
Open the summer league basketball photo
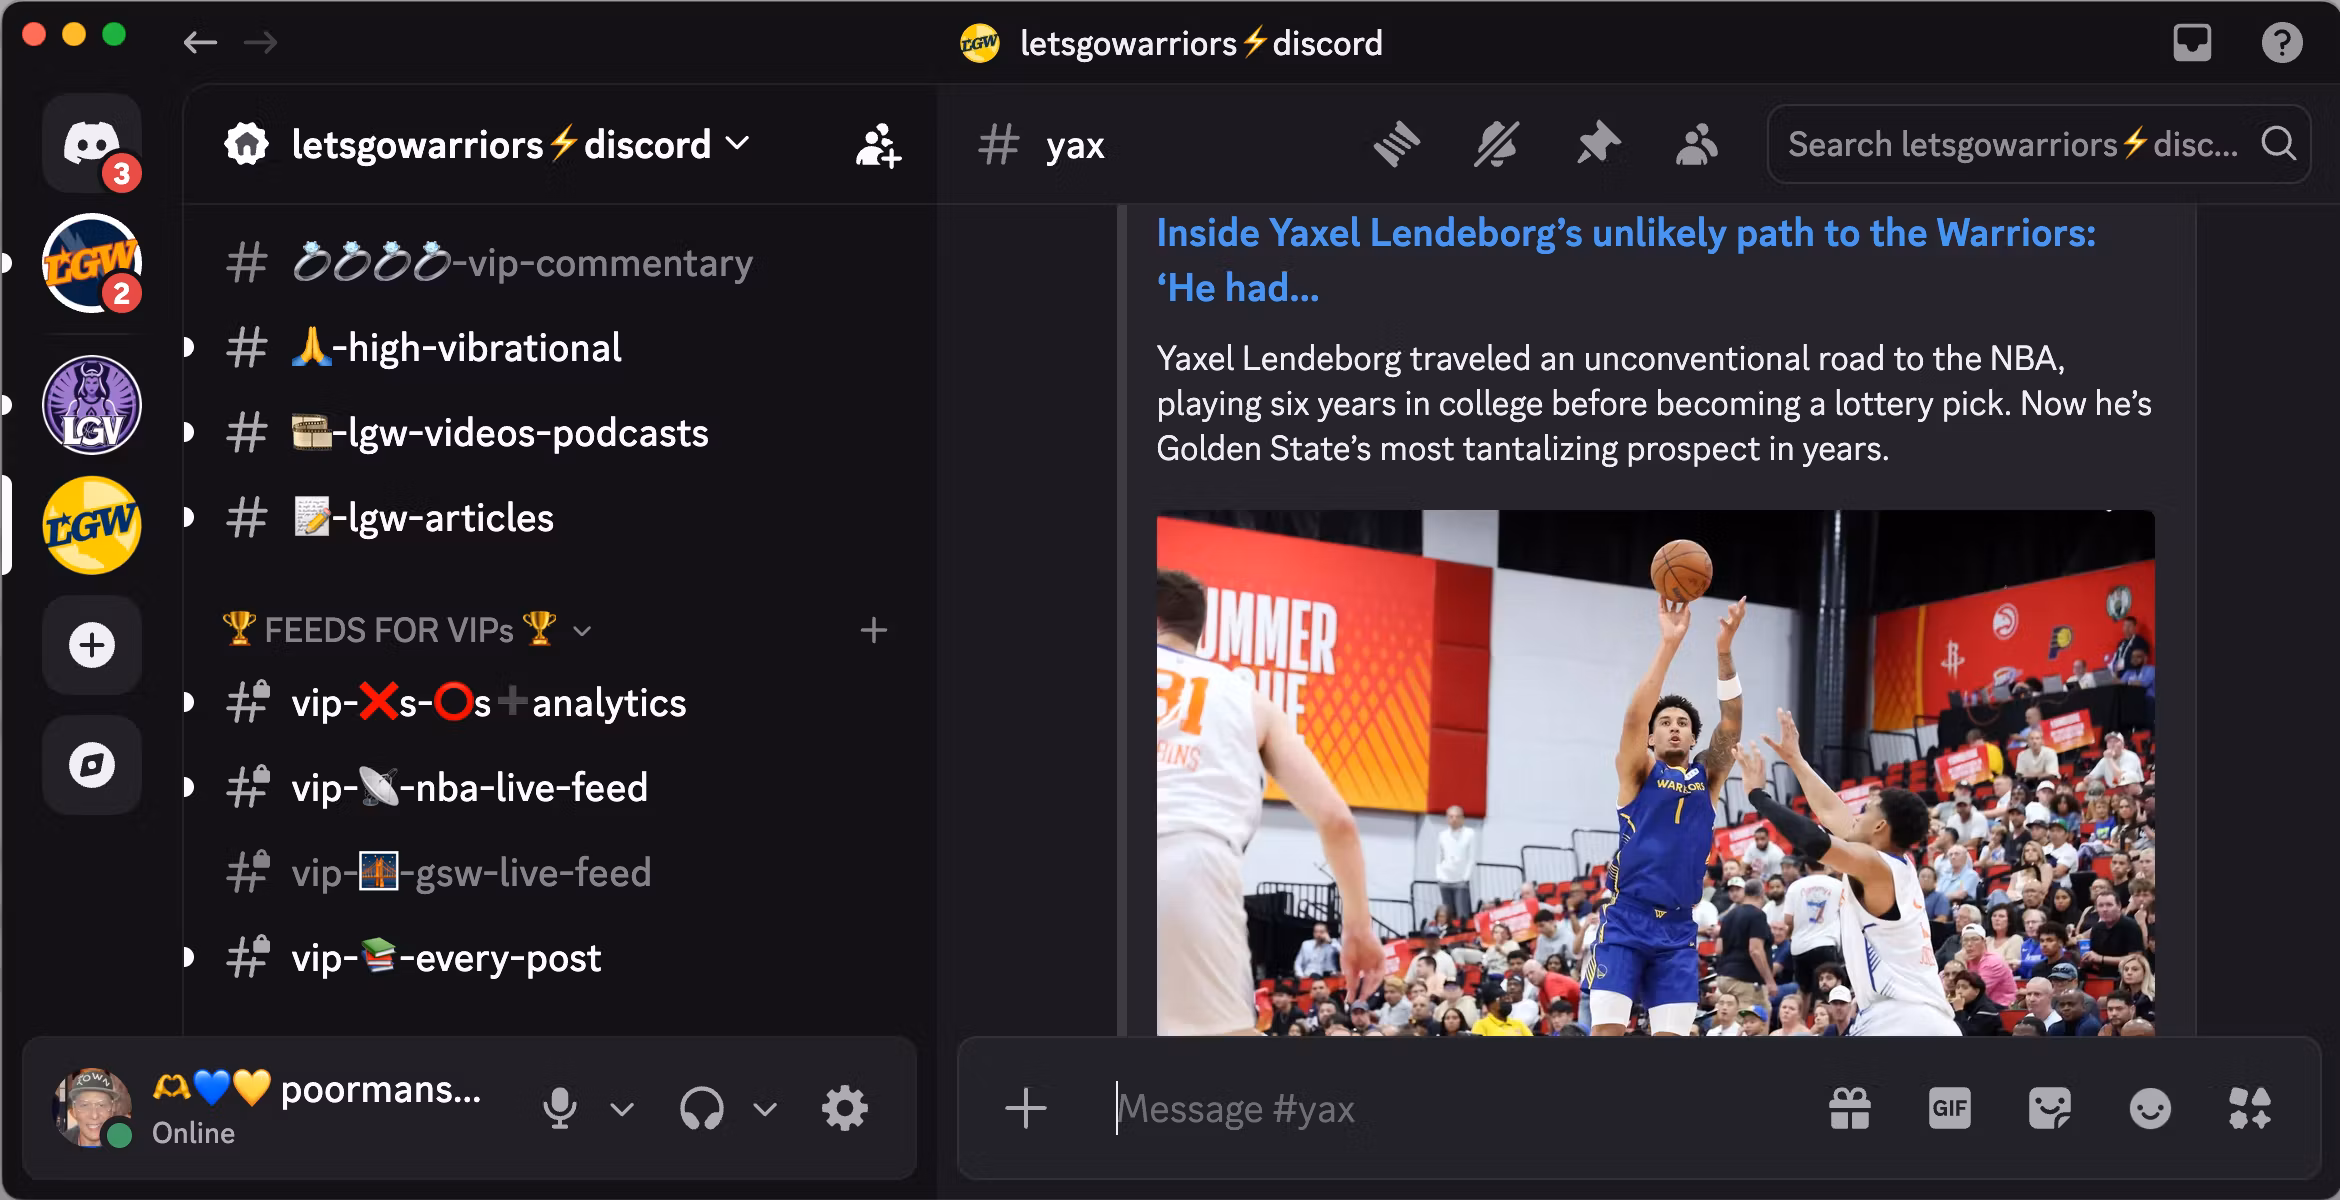pyautogui.click(x=1656, y=773)
